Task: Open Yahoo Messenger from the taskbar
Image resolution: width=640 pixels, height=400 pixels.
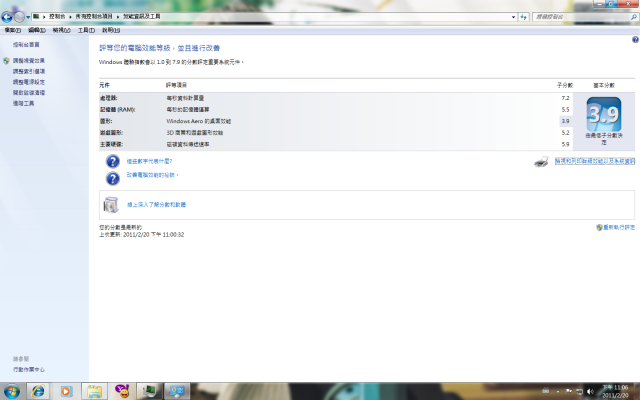Action: pos(122,391)
